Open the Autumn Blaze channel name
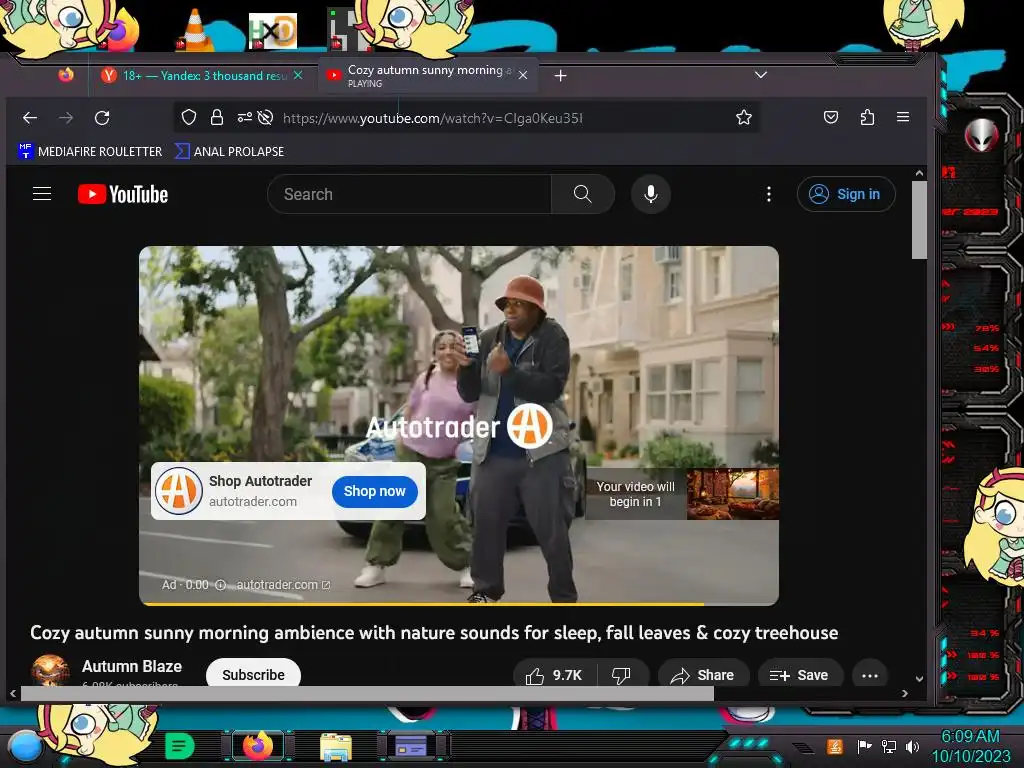1024x768 pixels. coord(132,666)
